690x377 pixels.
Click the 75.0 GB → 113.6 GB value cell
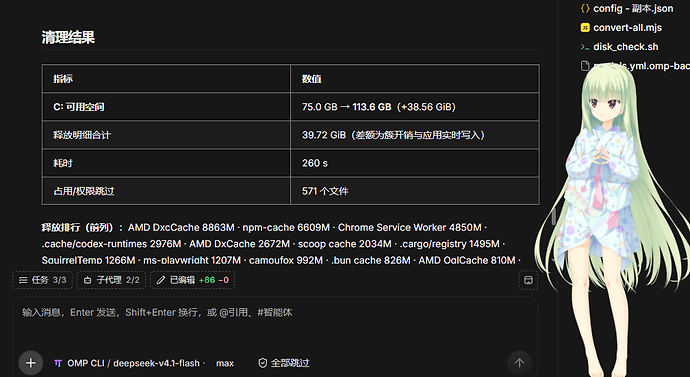415,107
